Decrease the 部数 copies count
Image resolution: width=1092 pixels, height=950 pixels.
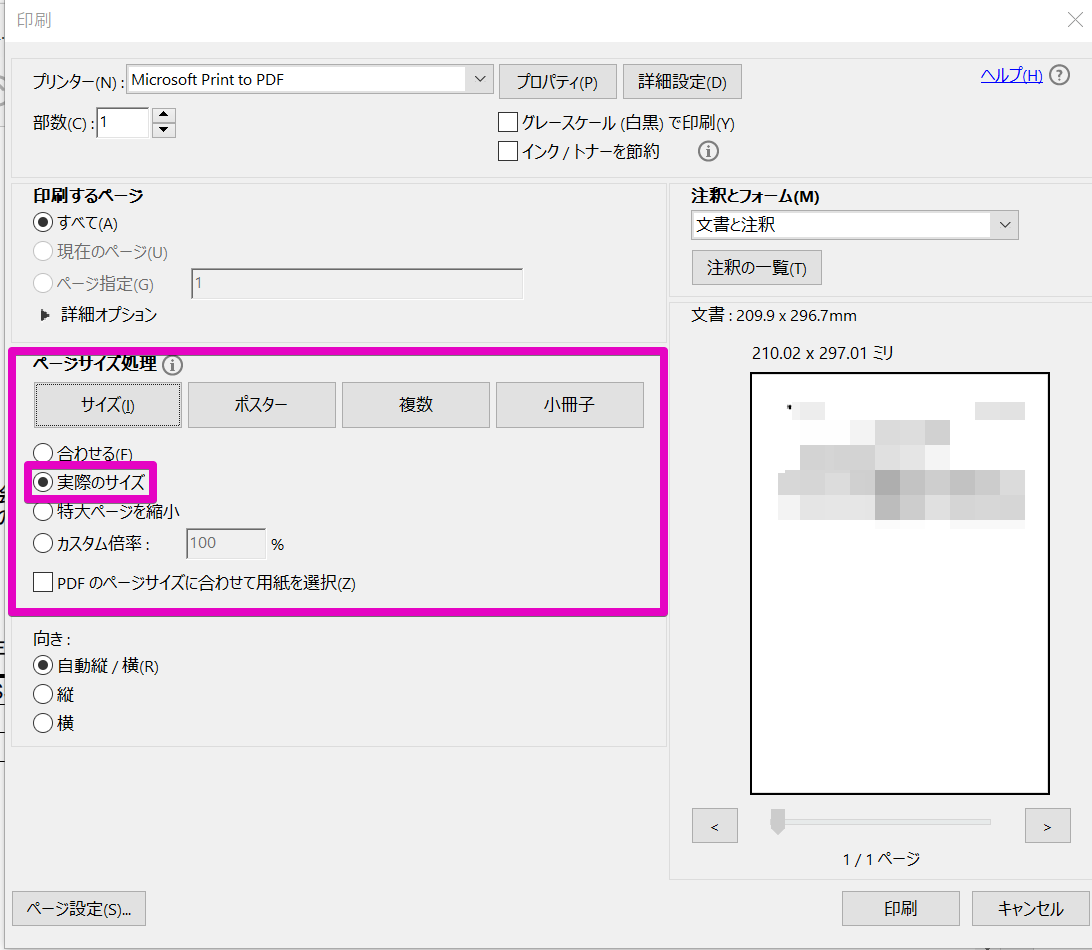(x=164, y=130)
